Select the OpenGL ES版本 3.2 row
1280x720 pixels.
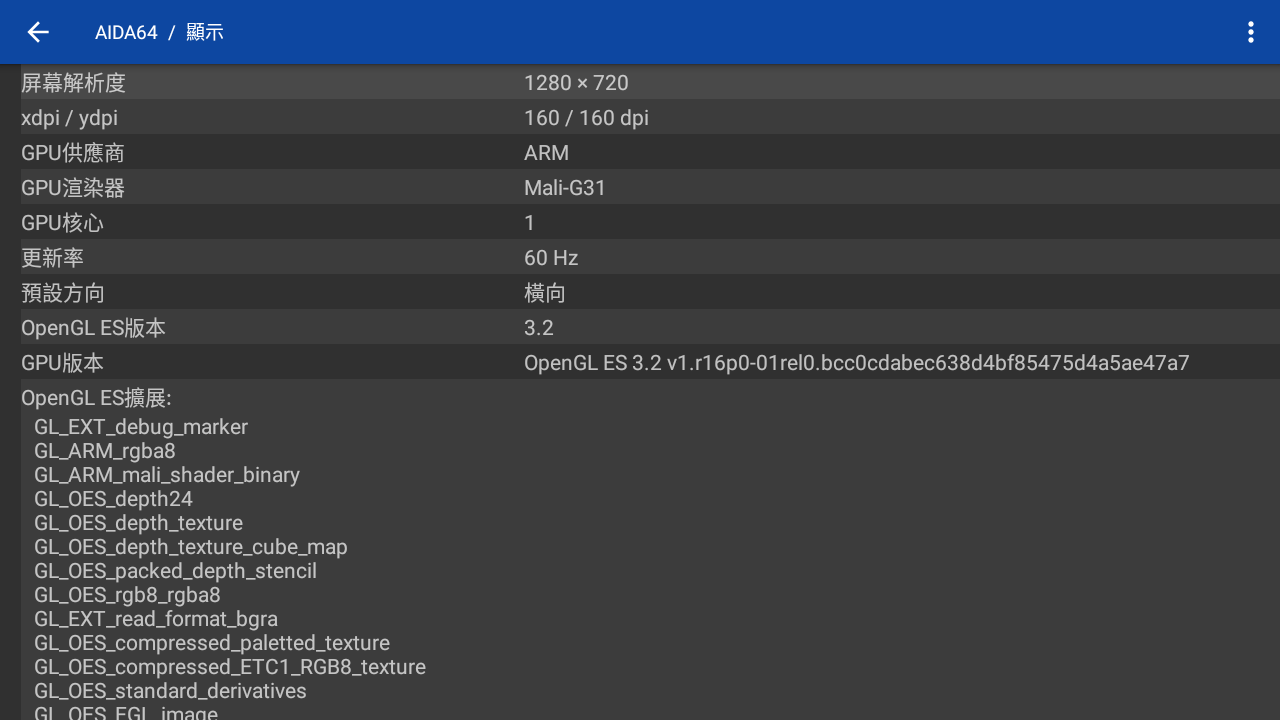[640, 328]
